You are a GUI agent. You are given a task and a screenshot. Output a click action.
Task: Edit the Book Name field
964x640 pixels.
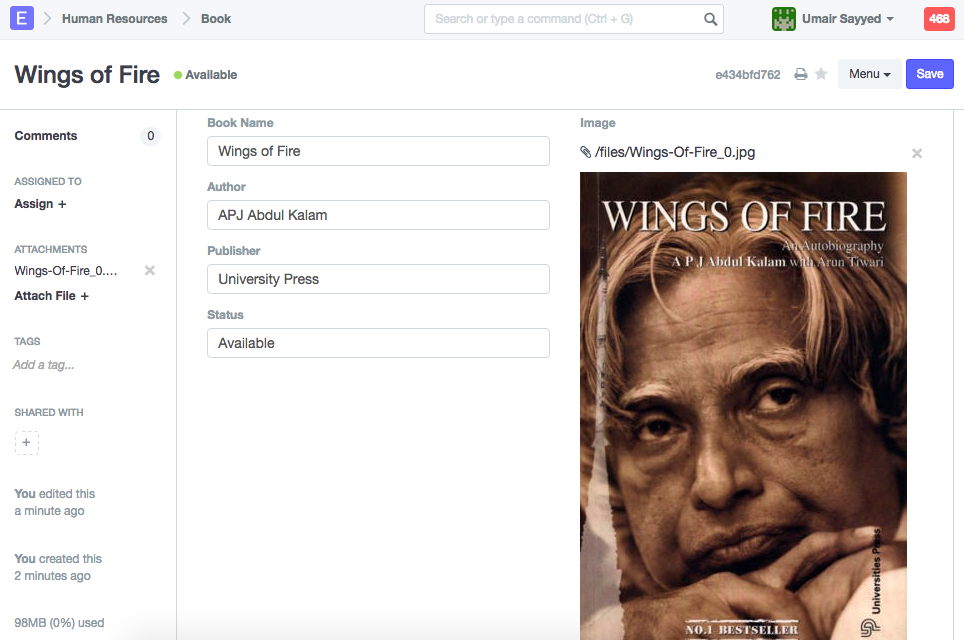point(378,151)
